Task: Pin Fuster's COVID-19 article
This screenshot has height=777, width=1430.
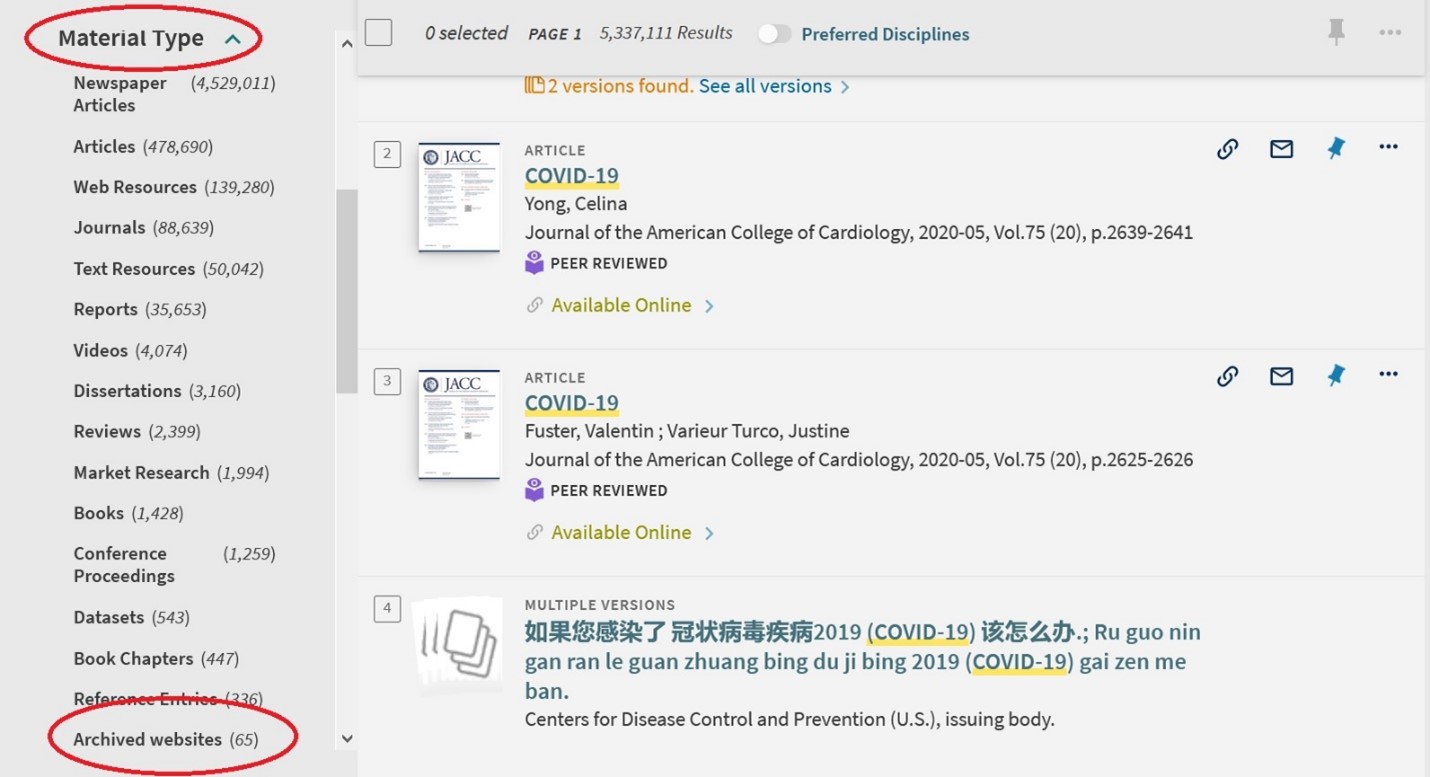Action: 1336,375
